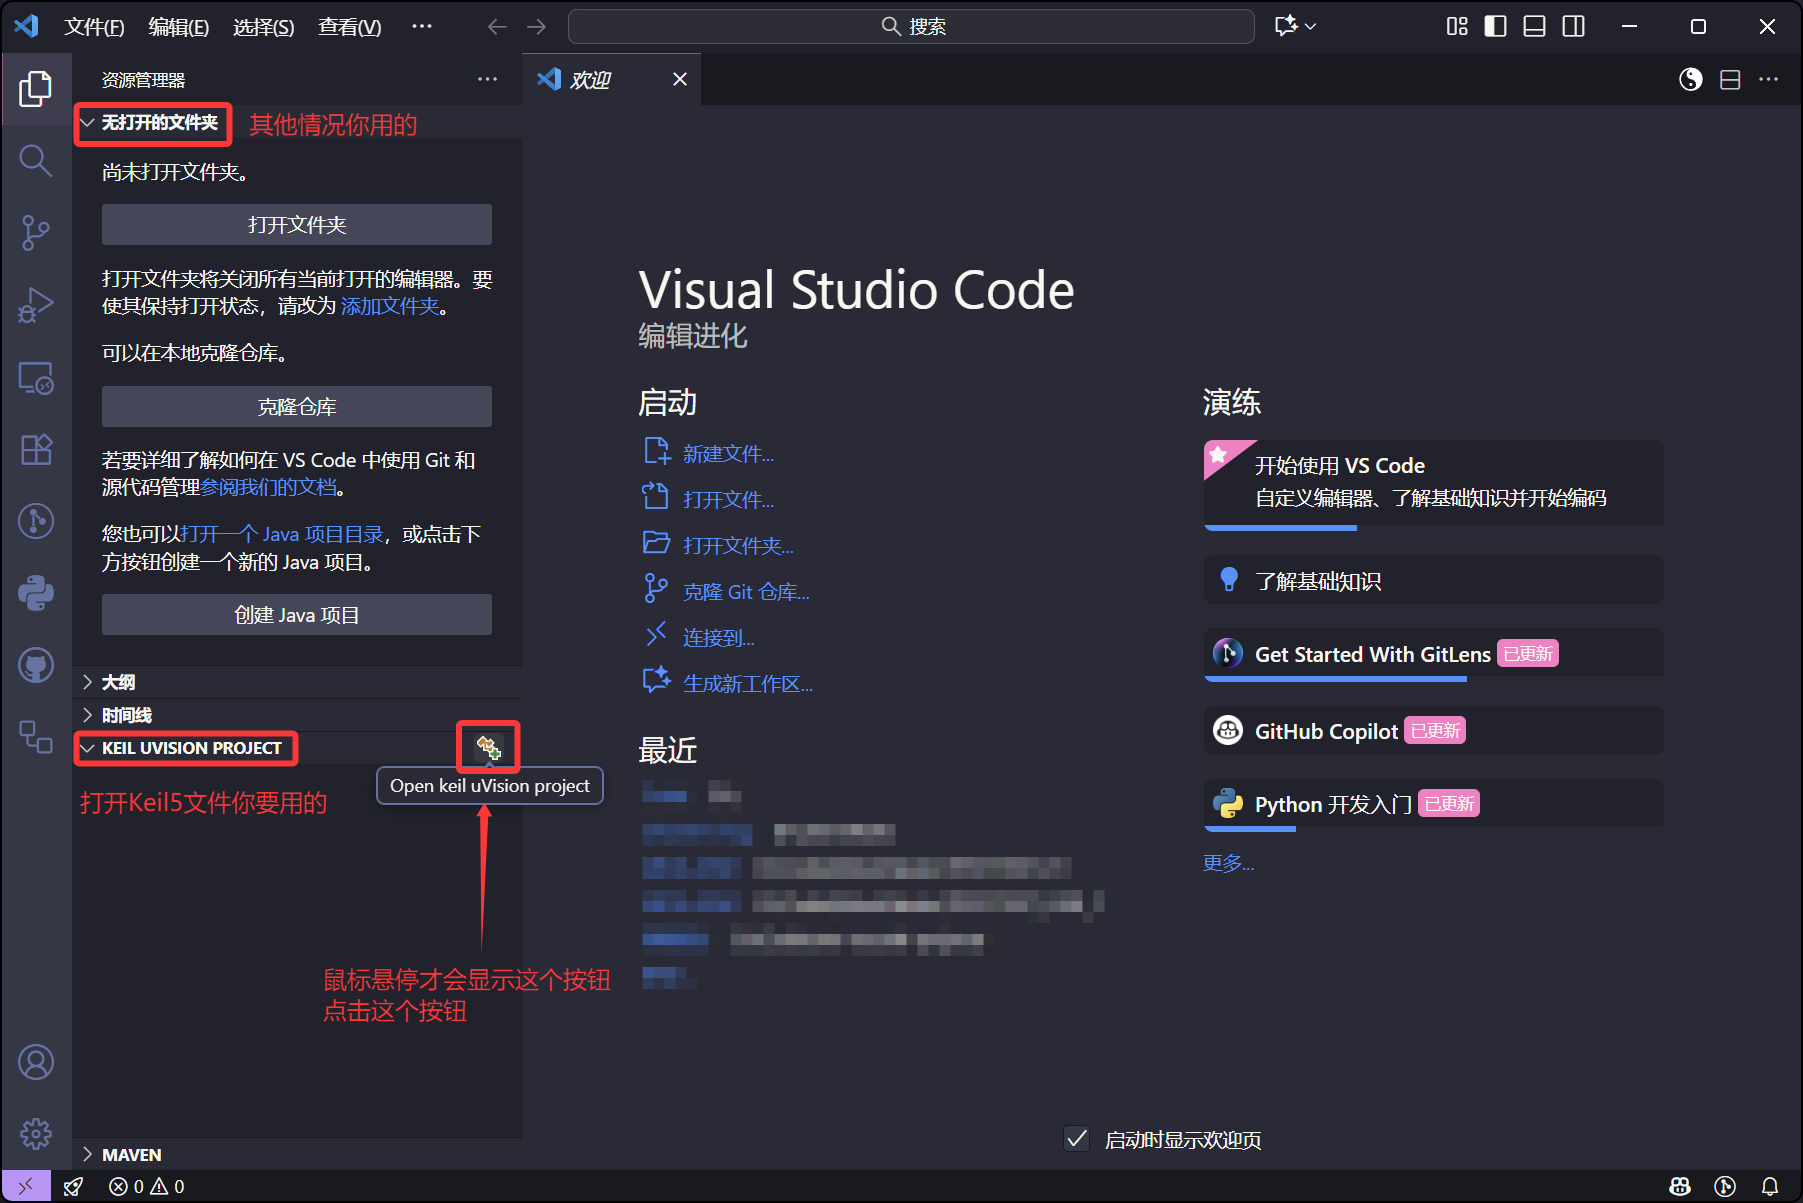Open the Run and Debug view
The width and height of the screenshot is (1803, 1203).
click(x=36, y=305)
